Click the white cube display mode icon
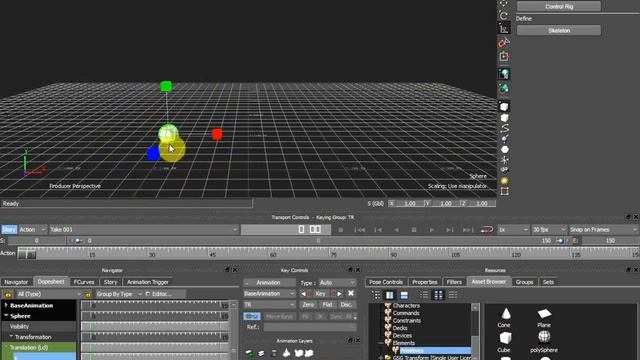Viewport: 640px width, 360px height. tap(504, 107)
